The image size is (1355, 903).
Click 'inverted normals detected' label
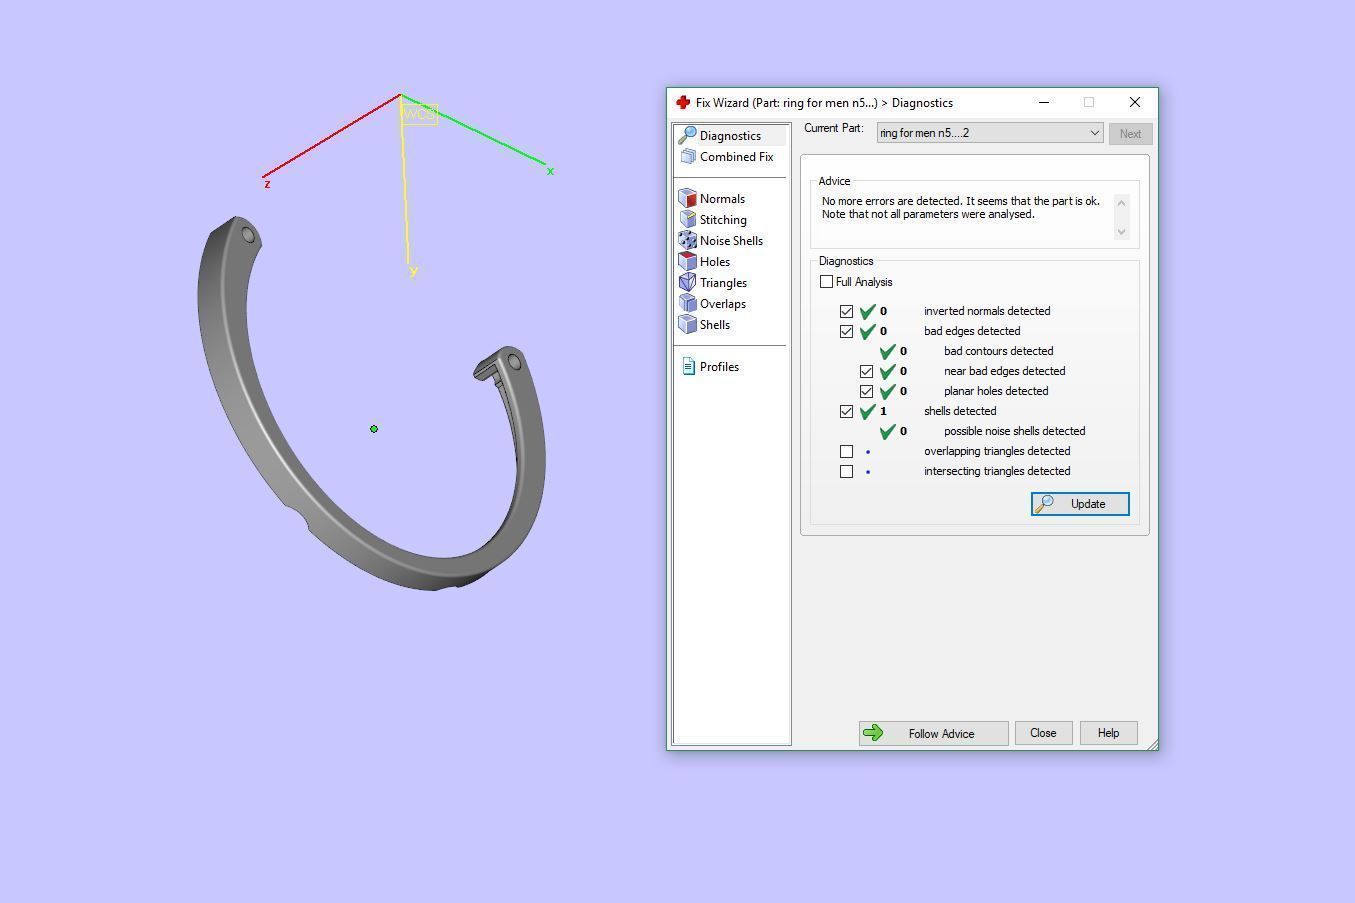point(987,311)
